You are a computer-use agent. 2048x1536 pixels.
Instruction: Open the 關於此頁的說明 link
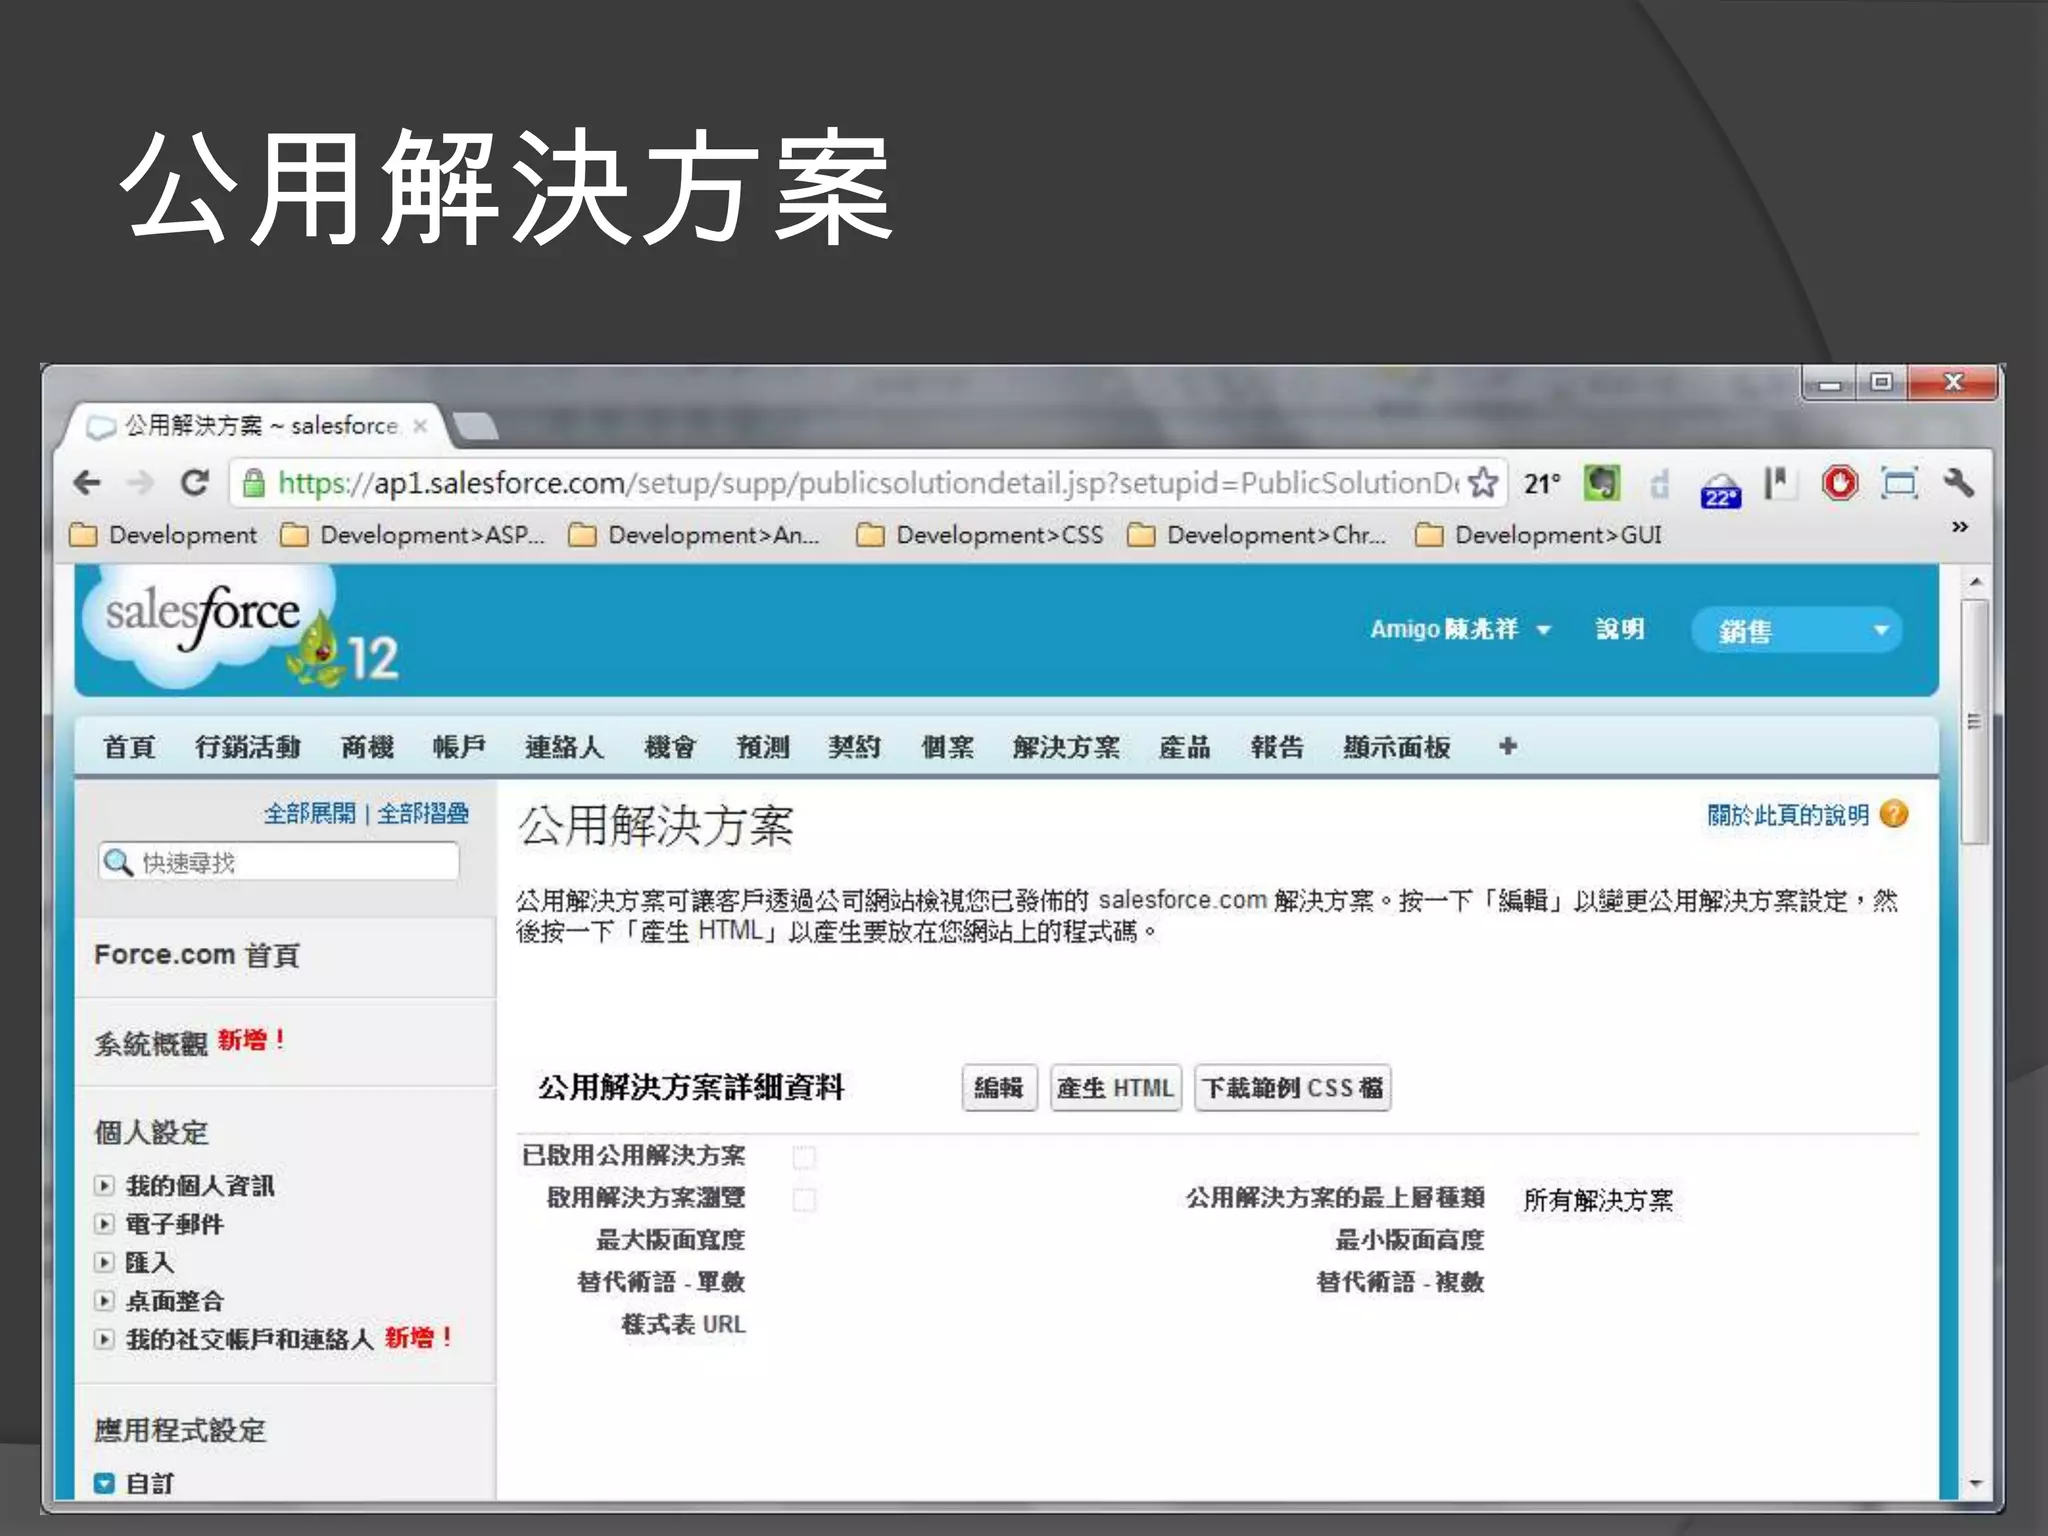(x=1788, y=815)
